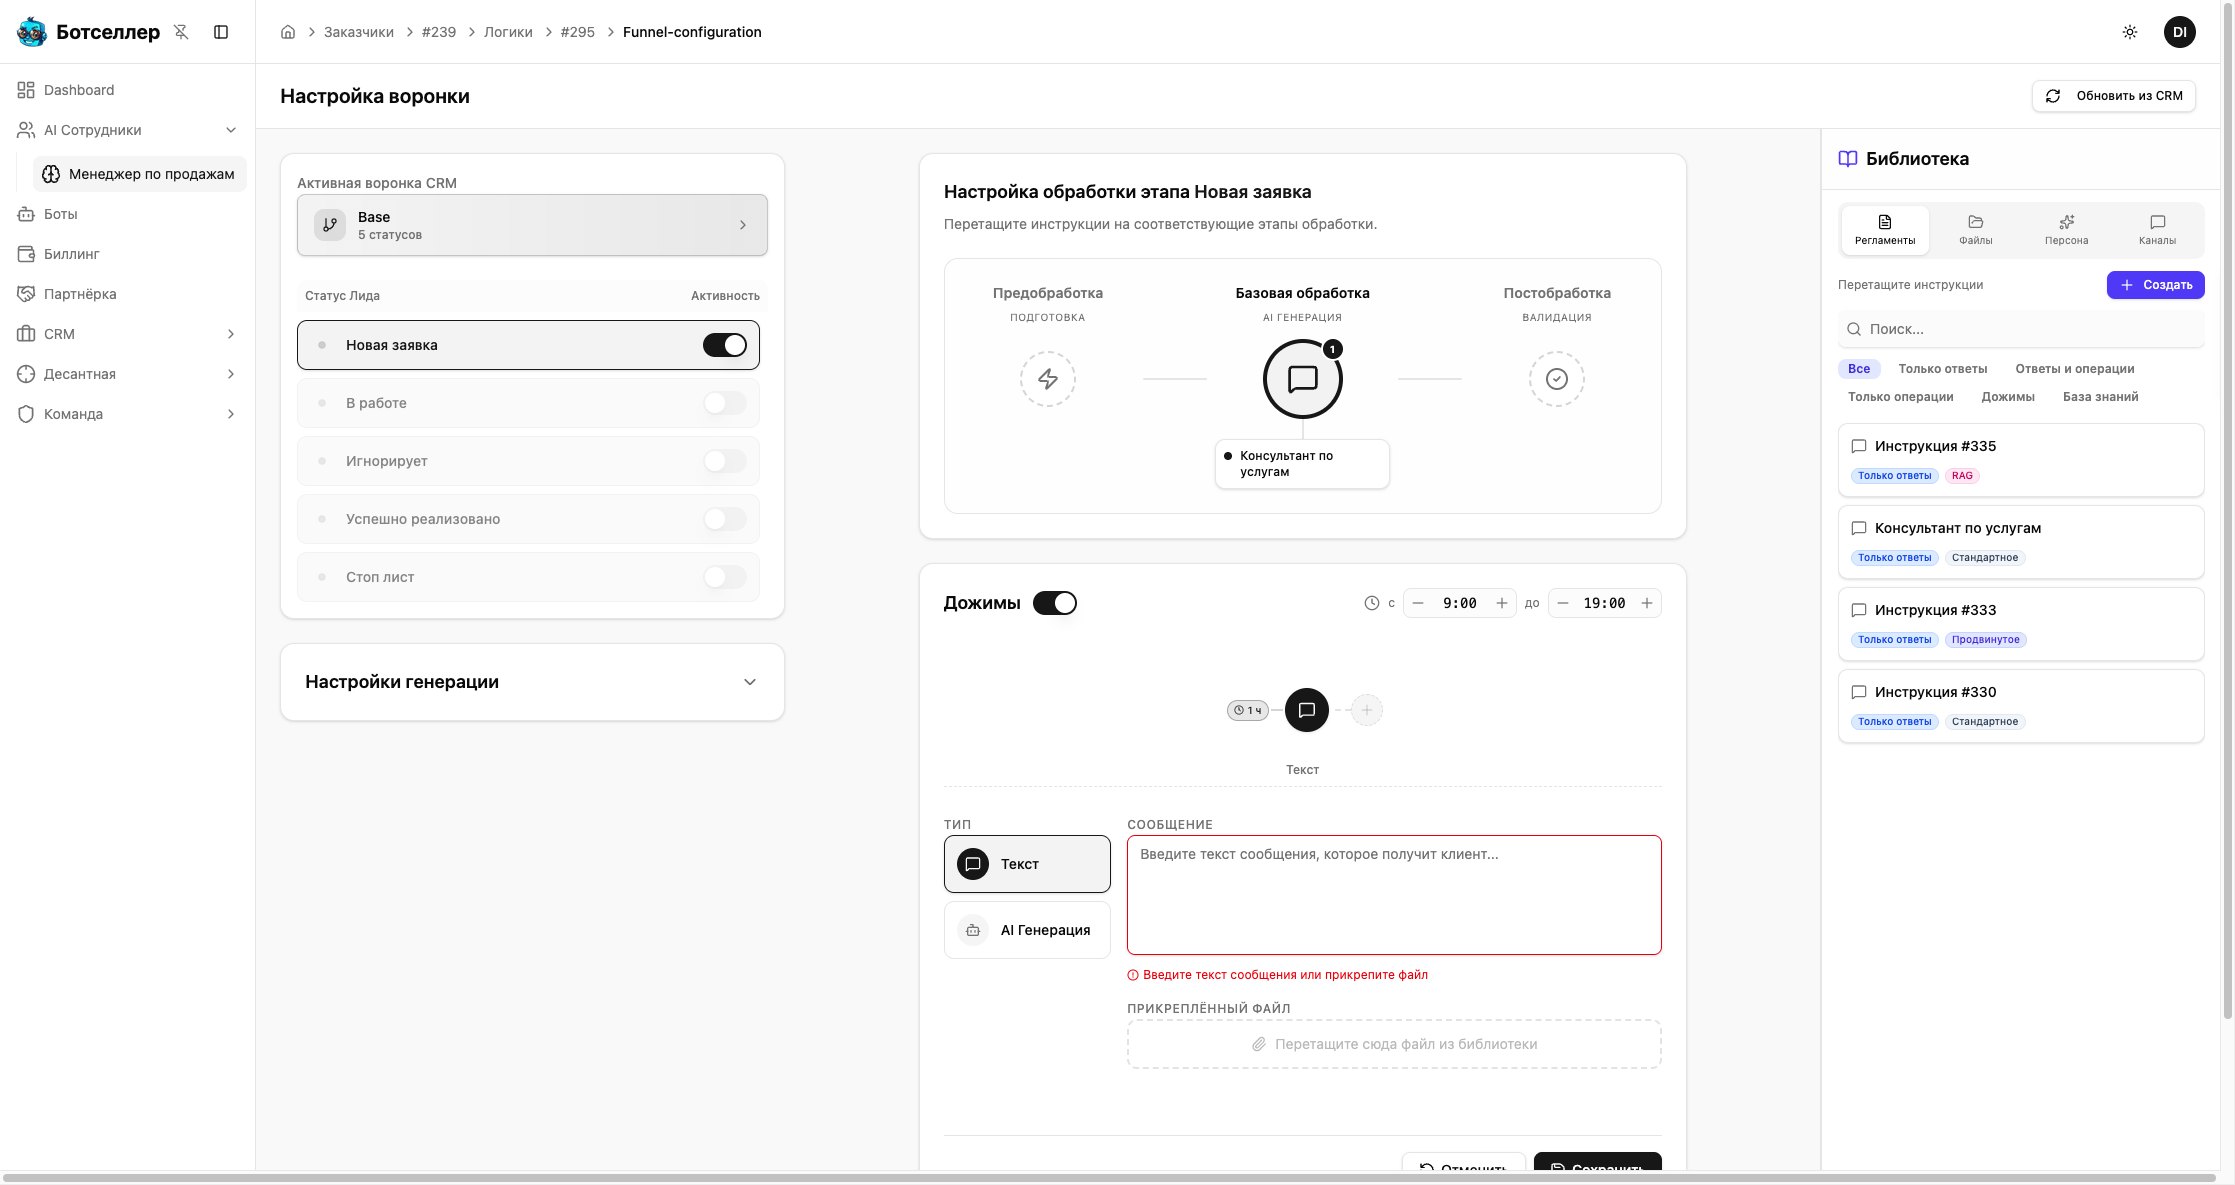Expand the CRM sidebar menu

click(x=230, y=334)
